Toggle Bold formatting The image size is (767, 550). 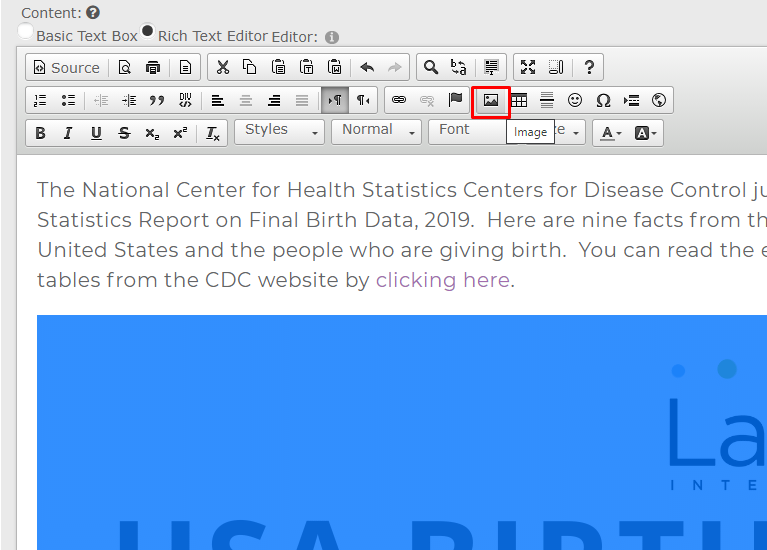40,133
